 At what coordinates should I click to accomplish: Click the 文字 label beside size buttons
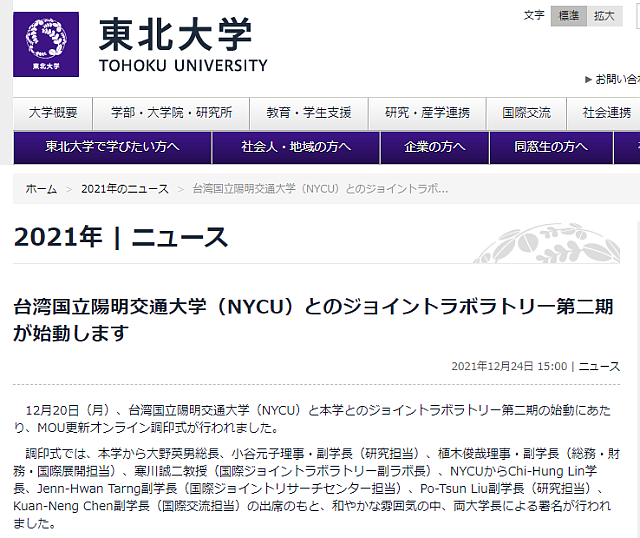534,16
